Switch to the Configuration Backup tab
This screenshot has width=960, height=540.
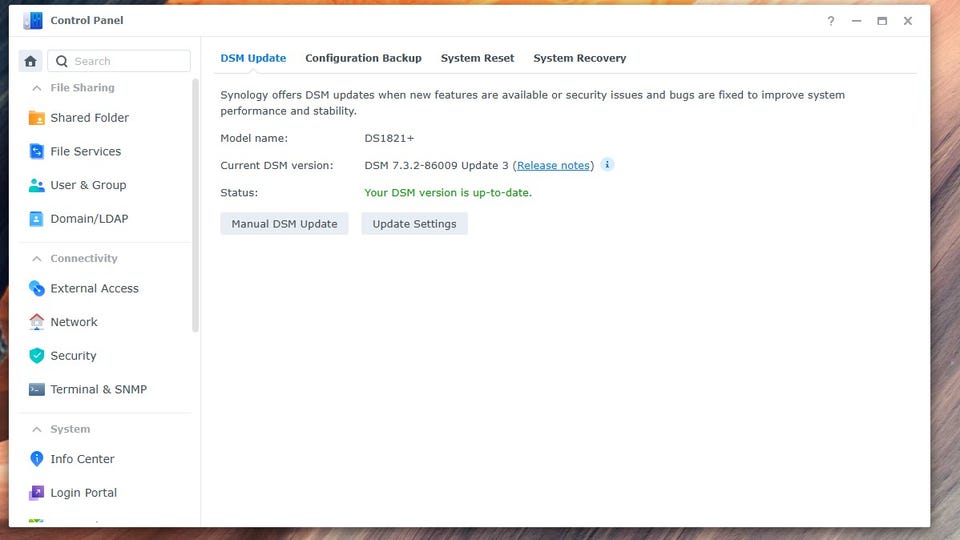click(x=363, y=58)
